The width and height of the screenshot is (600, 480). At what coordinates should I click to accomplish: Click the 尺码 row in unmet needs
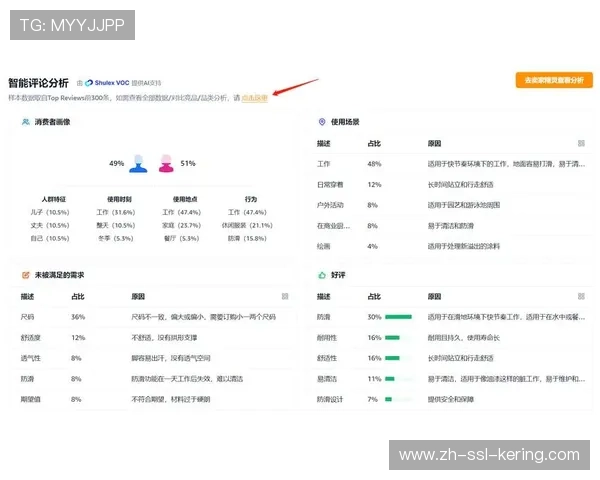click(152, 317)
